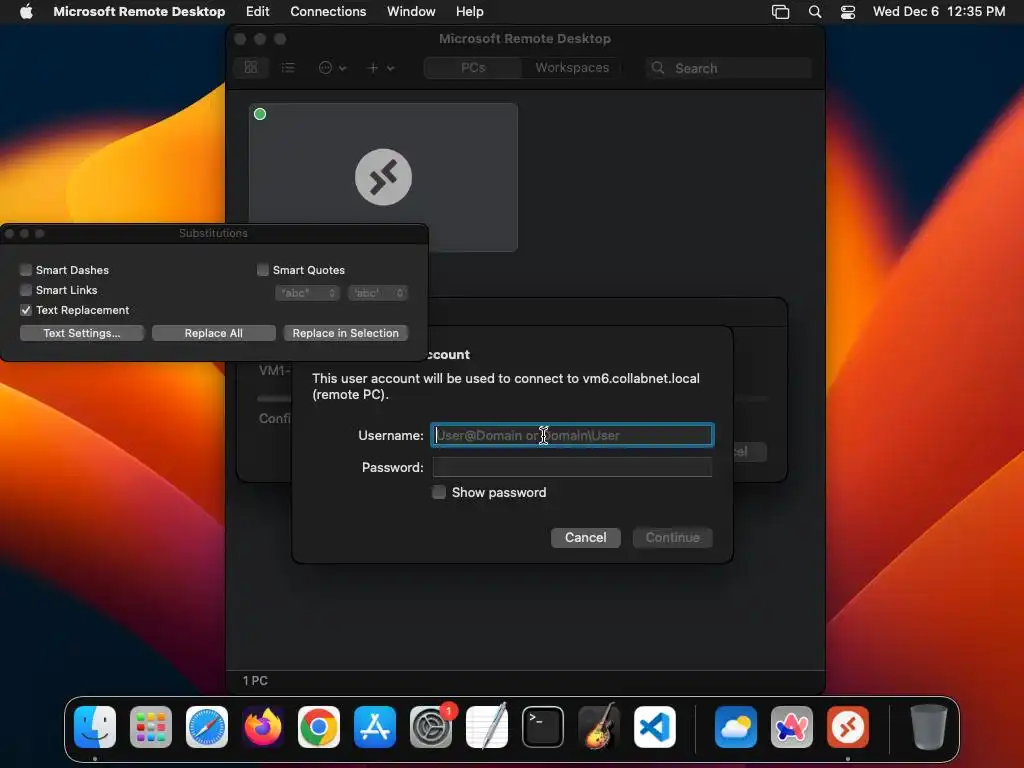
Task: Open the single quote style dropdown
Action: click(378, 293)
